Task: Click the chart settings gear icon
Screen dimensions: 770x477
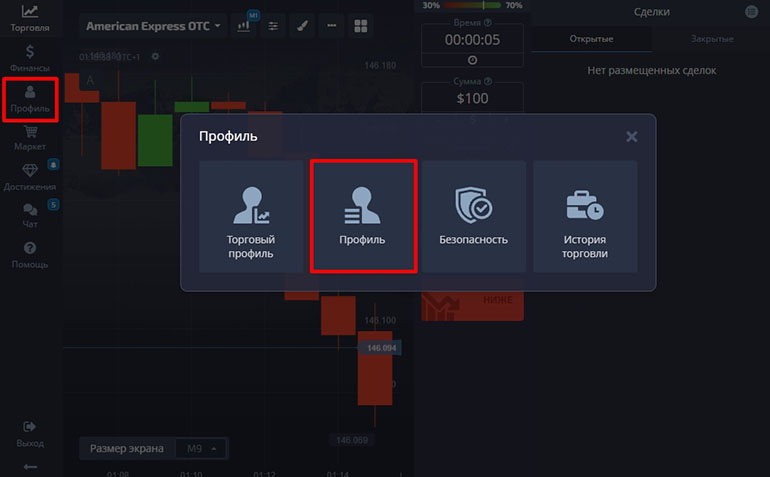Action: (x=155, y=56)
